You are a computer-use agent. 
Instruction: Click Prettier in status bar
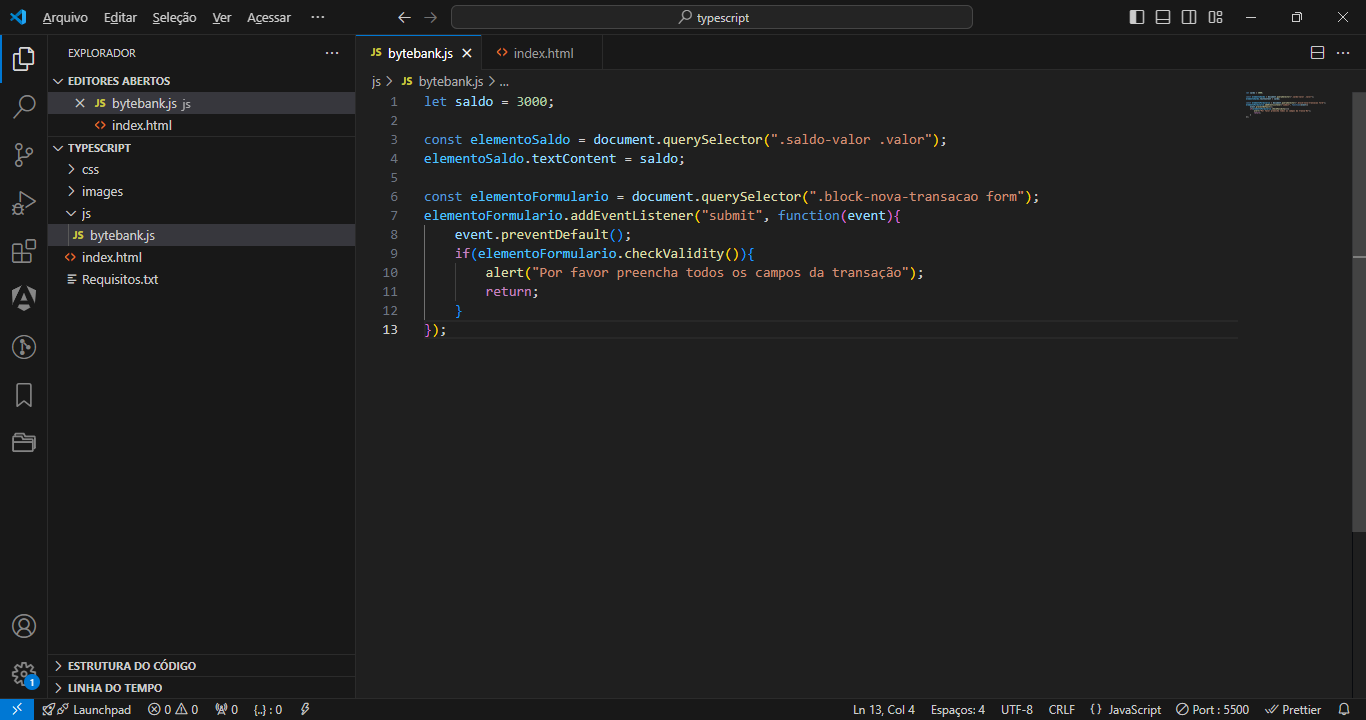1293,709
